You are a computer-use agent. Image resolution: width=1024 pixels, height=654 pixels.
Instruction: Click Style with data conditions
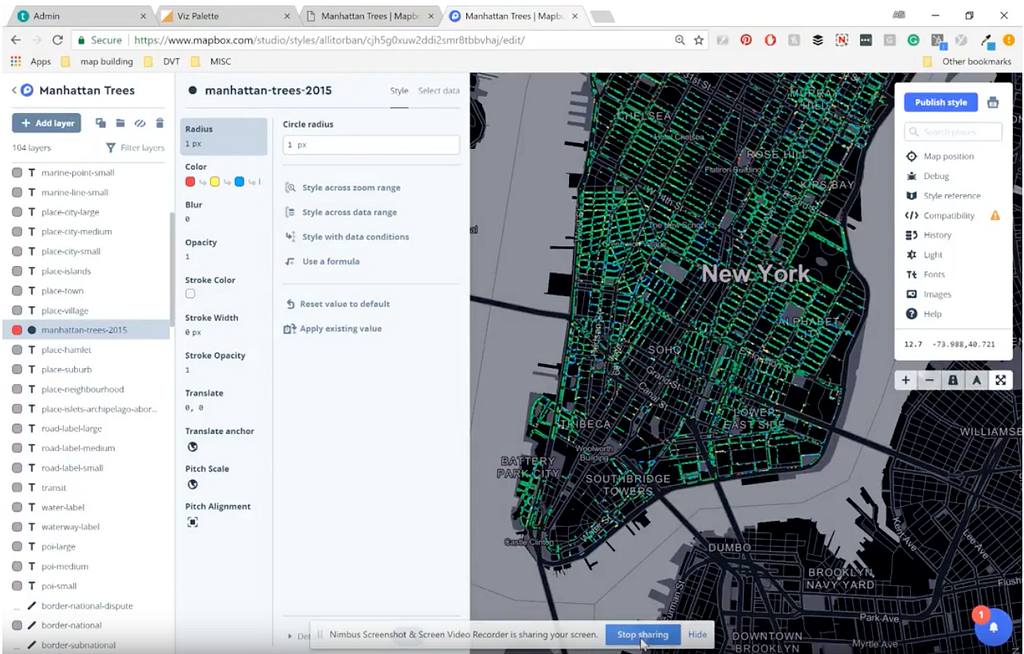coord(347,237)
